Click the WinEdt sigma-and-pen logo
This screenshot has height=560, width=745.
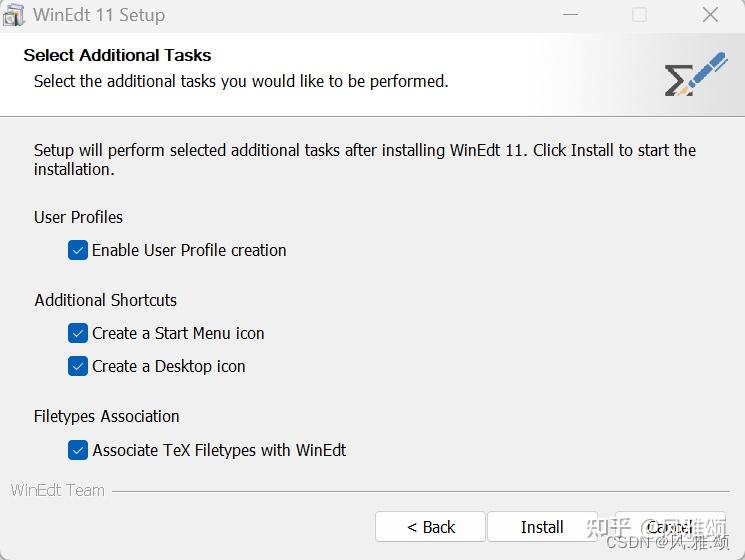point(694,76)
